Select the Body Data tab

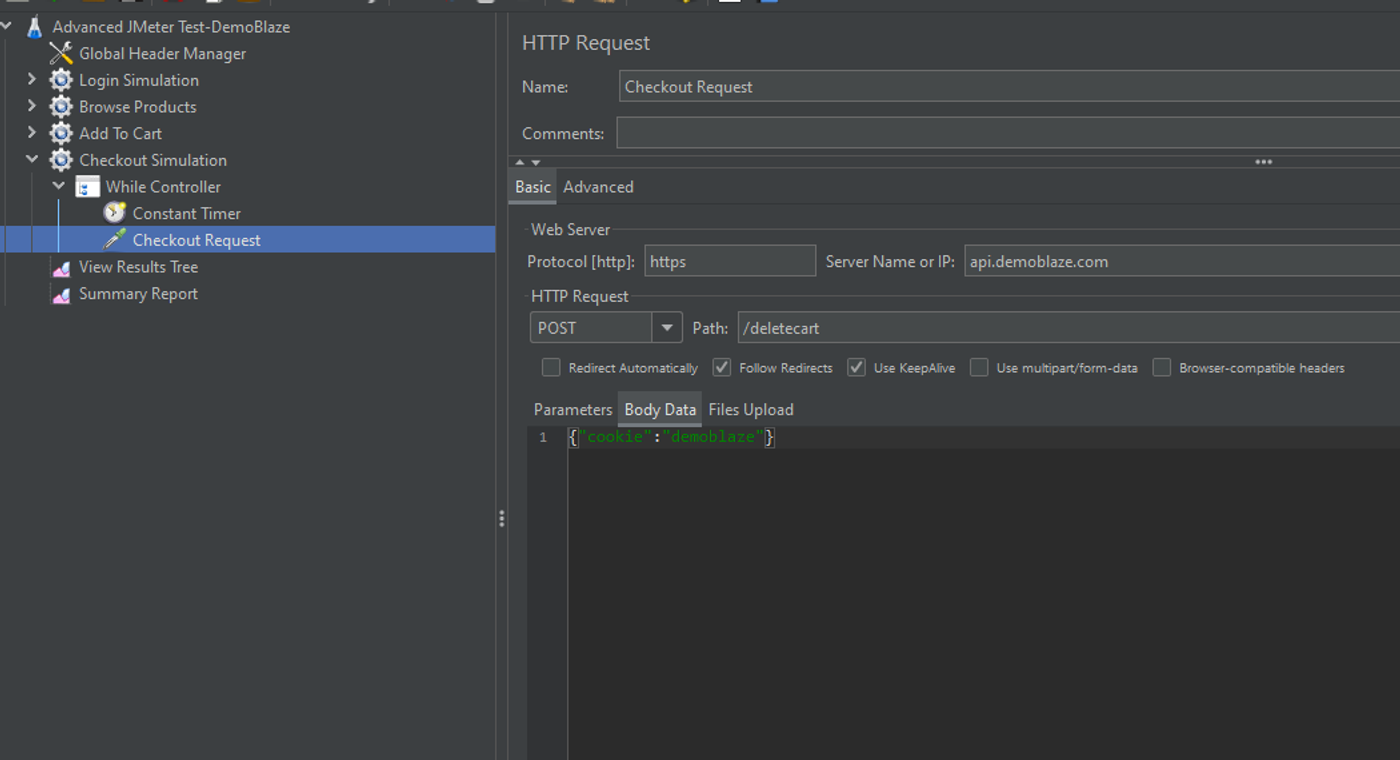point(660,410)
